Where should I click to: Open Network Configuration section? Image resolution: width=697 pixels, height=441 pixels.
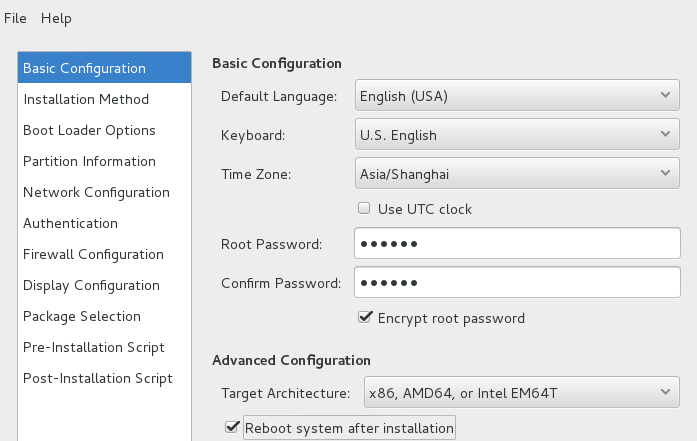(x=104, y=192)
